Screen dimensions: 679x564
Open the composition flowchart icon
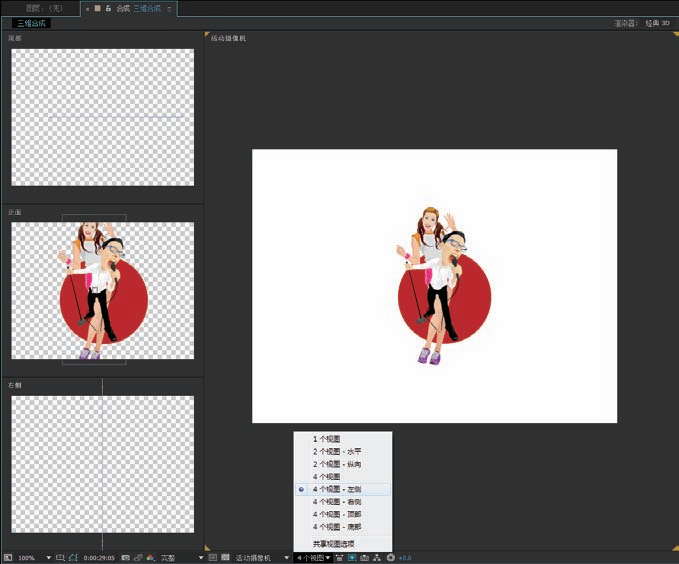coord(377,558)
